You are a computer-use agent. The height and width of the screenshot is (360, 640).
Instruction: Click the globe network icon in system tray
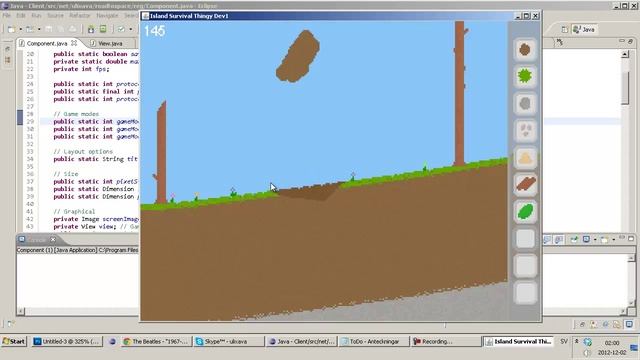(588, 342)
